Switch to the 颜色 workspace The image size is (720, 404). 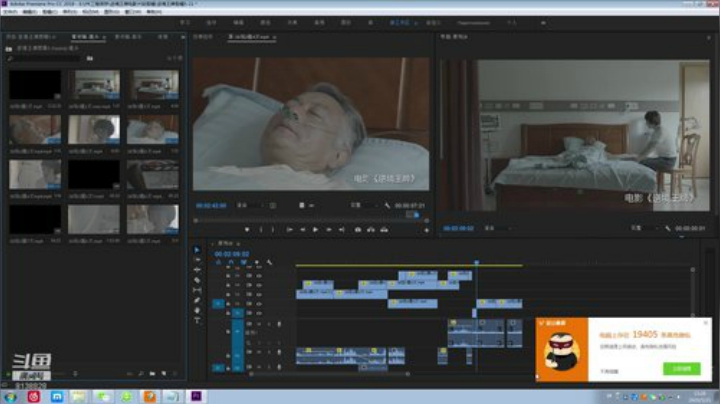[x=265, y=22]
